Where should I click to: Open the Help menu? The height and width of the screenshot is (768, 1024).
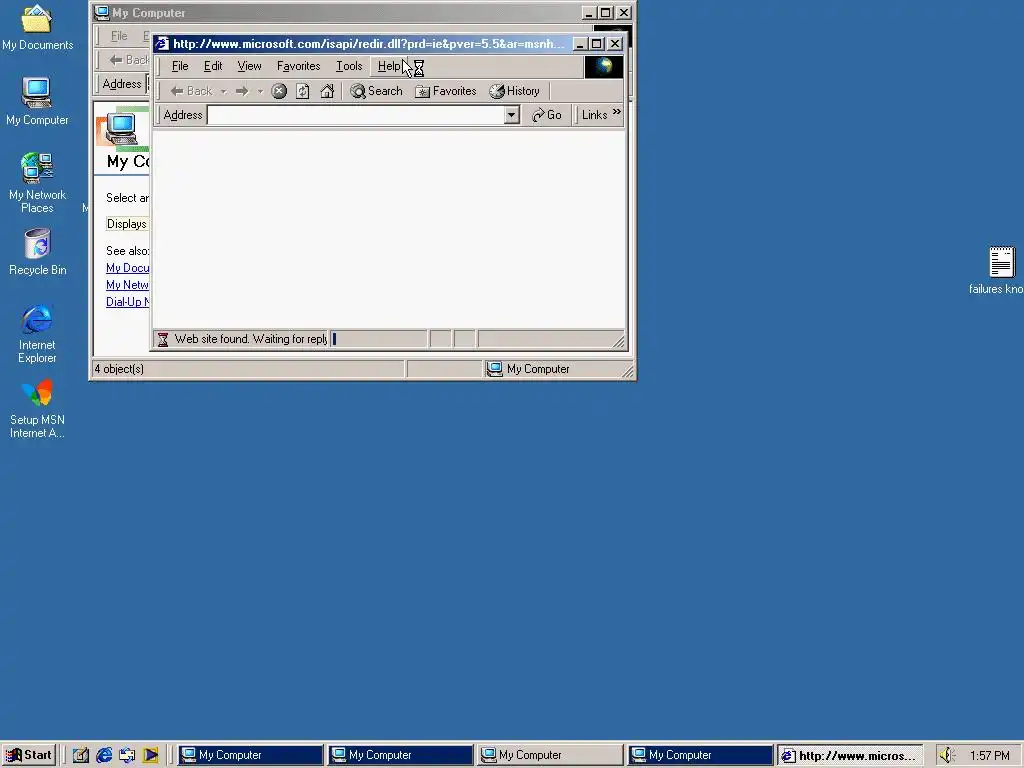[x=389, y=66]
